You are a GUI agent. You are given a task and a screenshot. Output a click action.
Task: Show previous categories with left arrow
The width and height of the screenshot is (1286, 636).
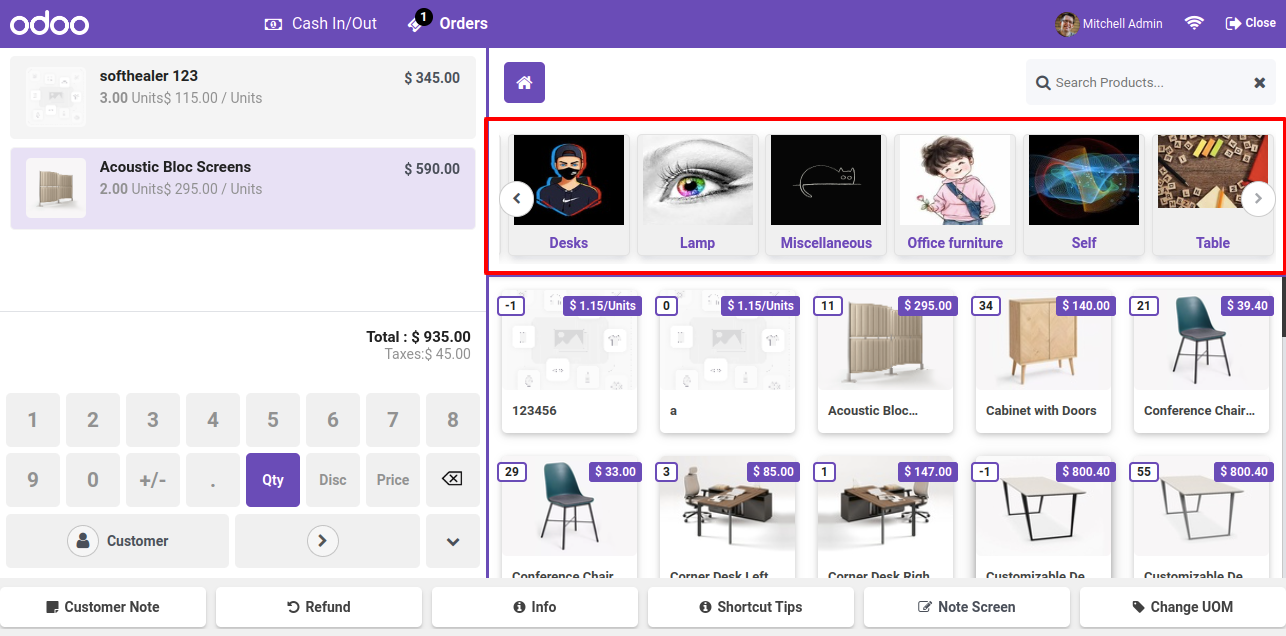click(516, 198)
